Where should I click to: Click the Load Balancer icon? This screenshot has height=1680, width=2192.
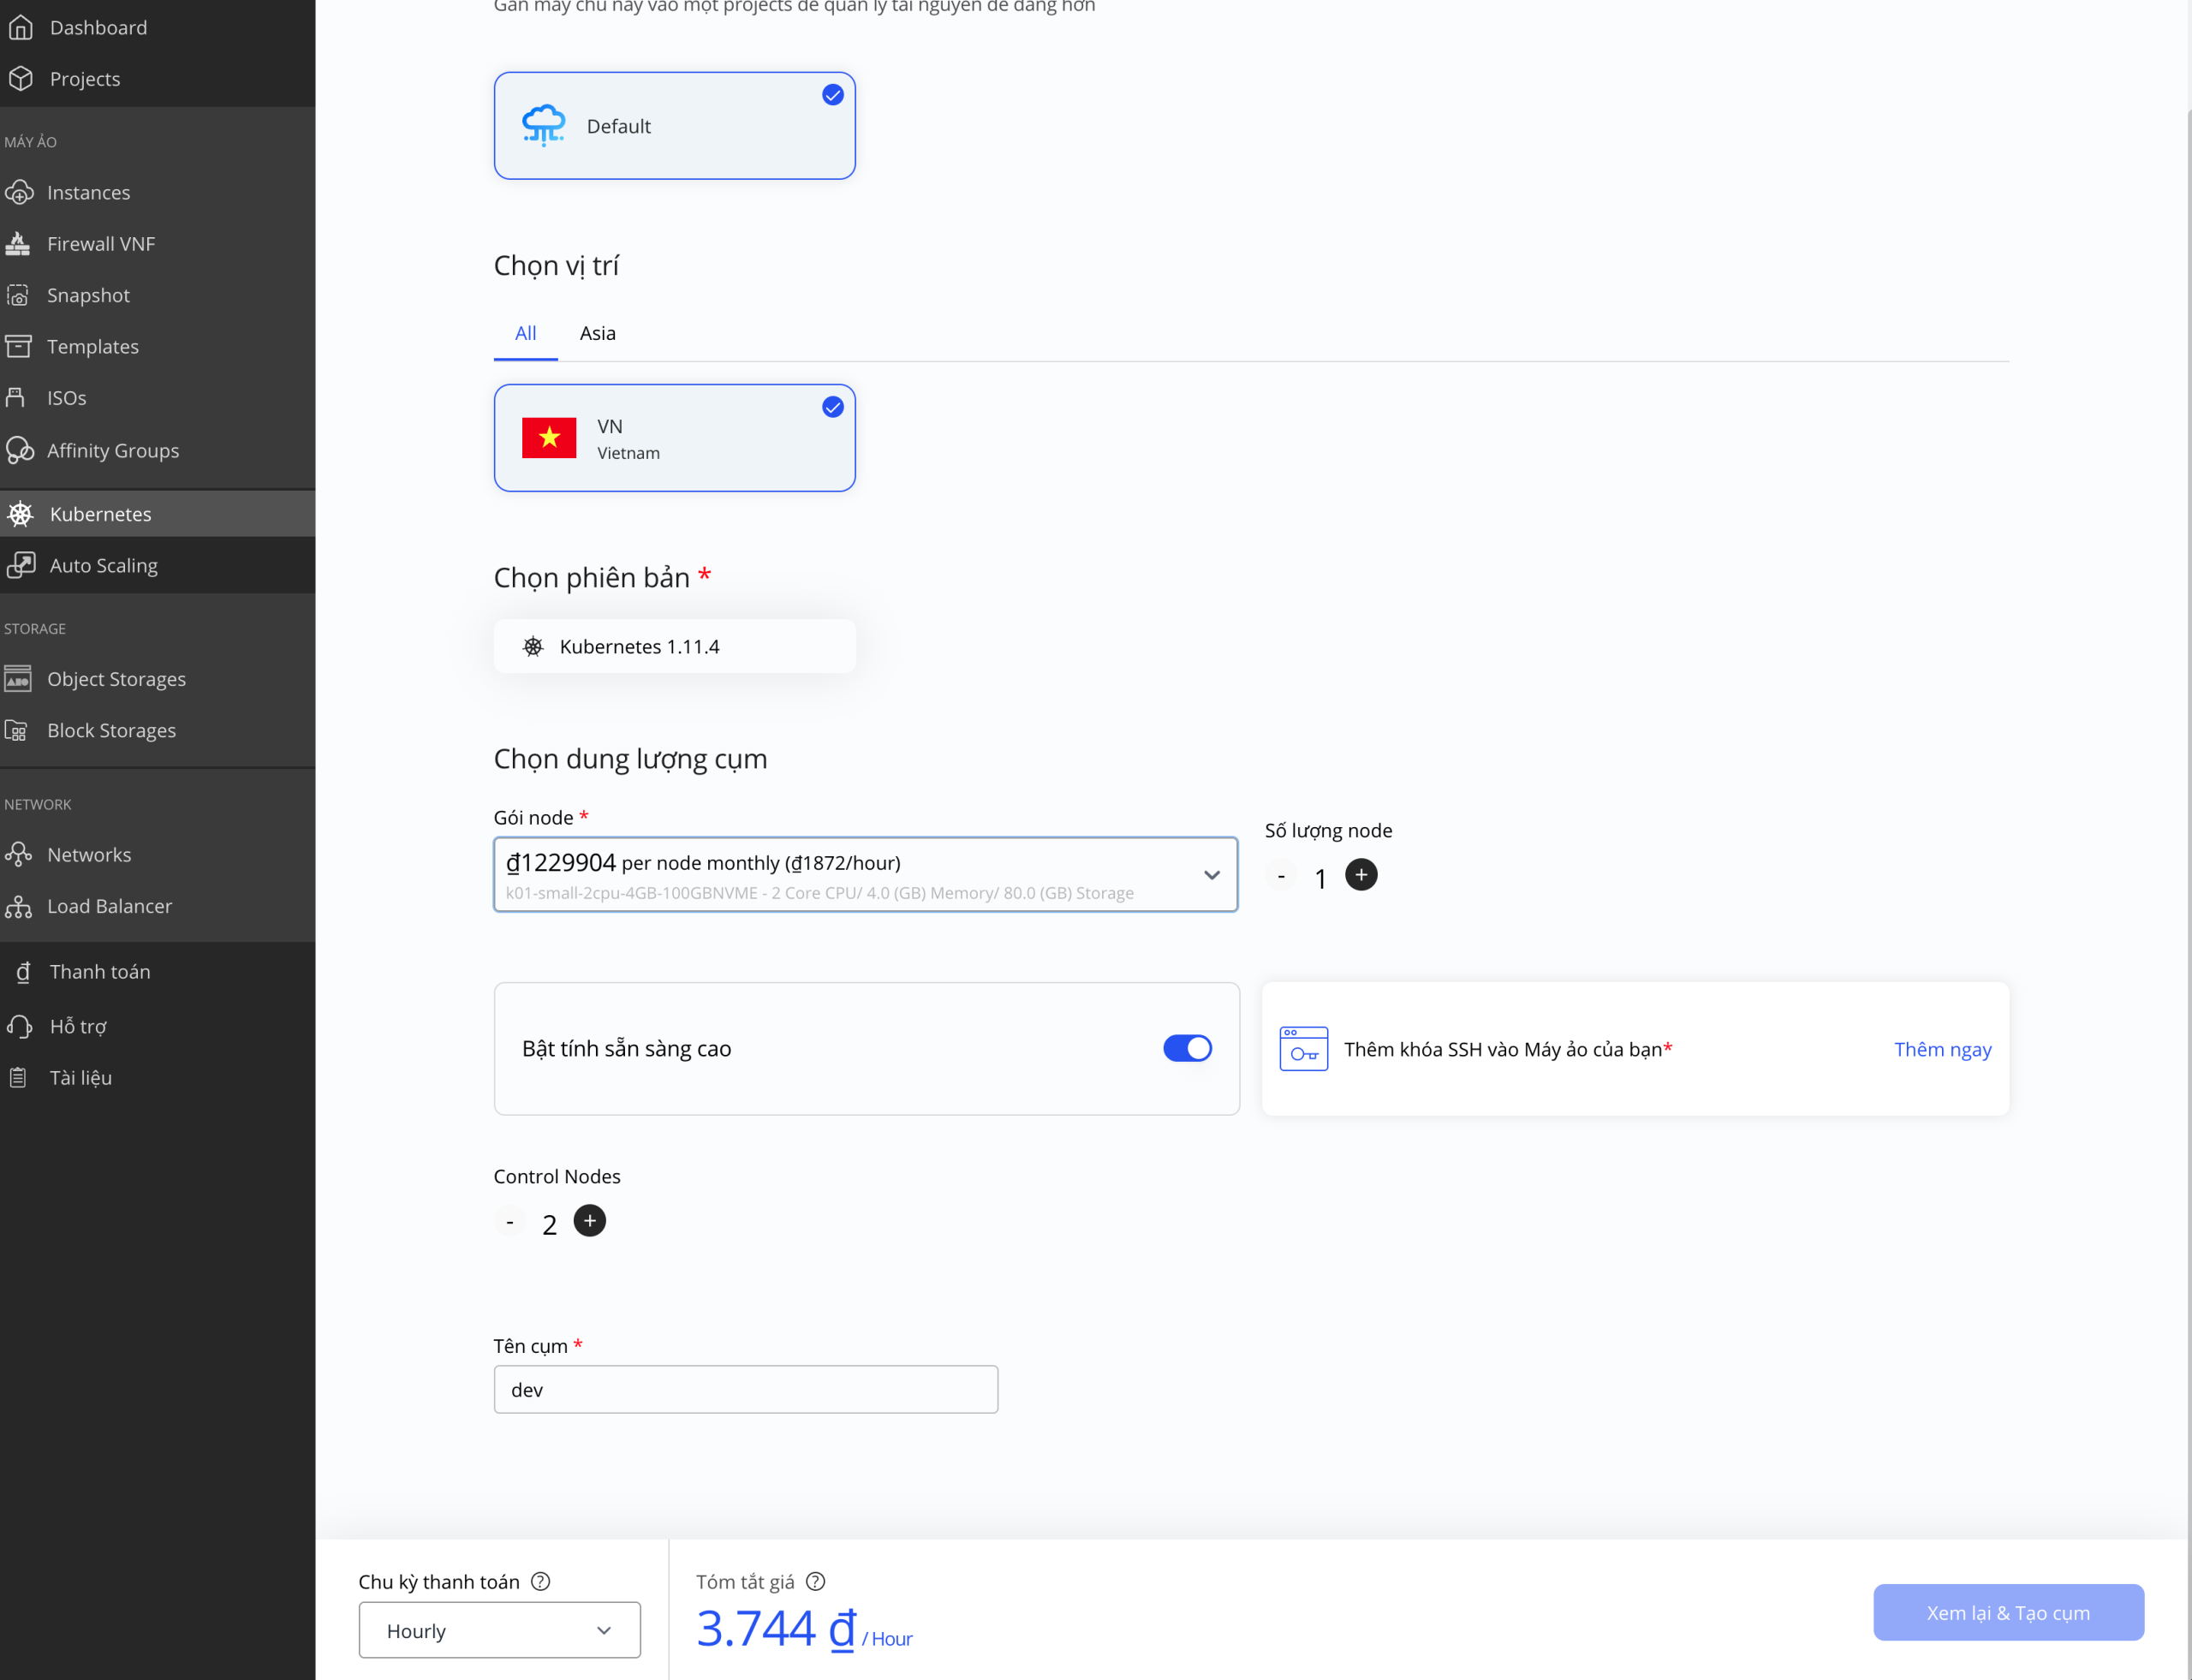click(x=18, y=906)
